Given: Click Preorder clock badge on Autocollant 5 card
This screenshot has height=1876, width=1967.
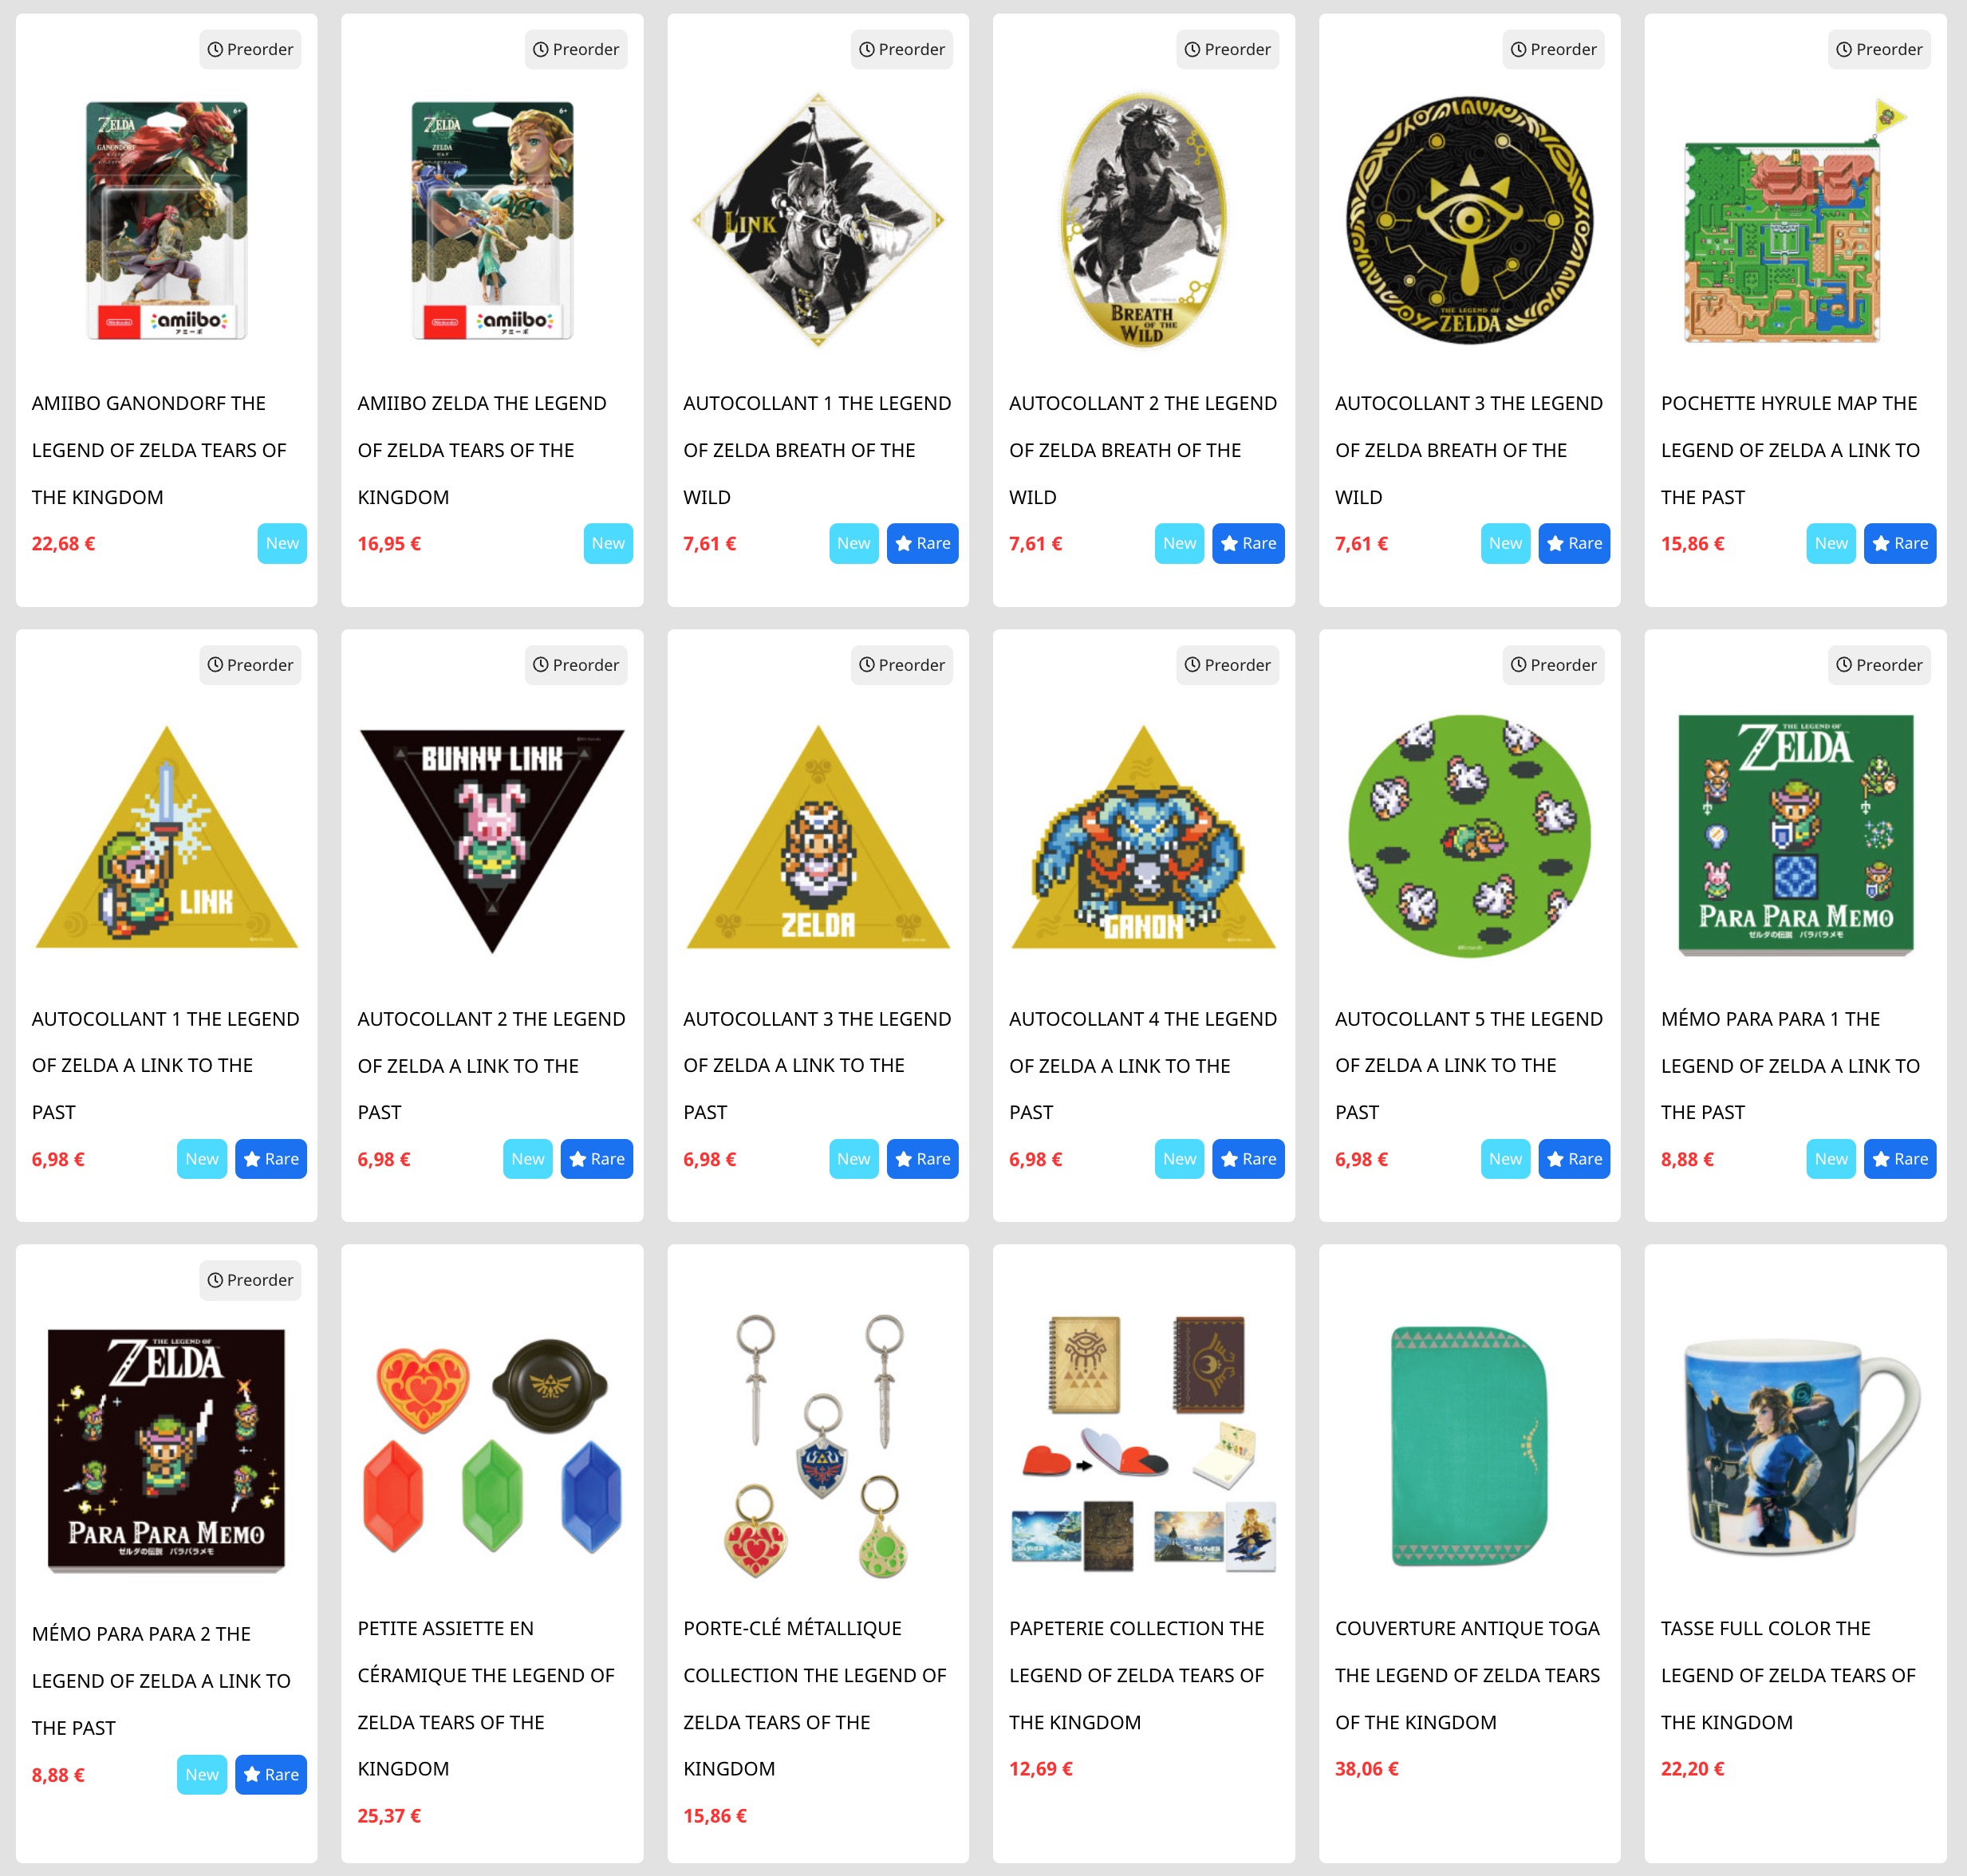Looking at the screenshot, I should point(1553,665).
